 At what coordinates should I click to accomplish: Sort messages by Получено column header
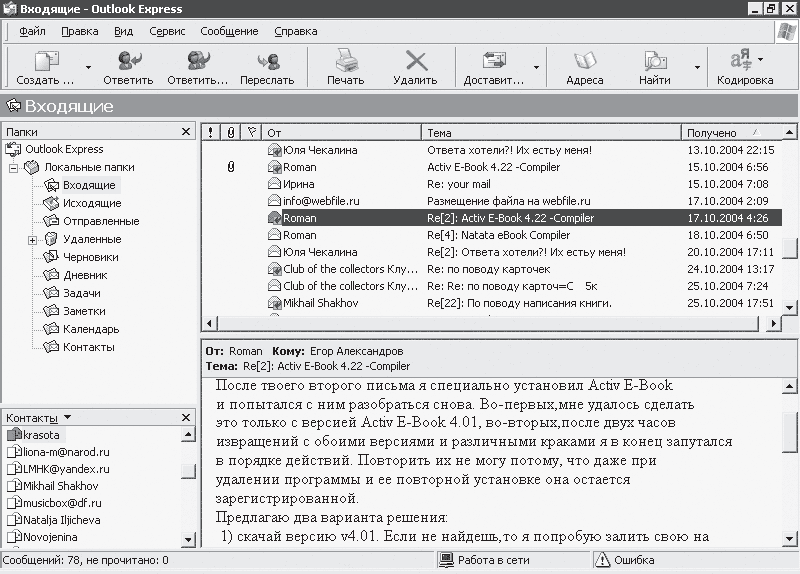click(x=712, y=133)
